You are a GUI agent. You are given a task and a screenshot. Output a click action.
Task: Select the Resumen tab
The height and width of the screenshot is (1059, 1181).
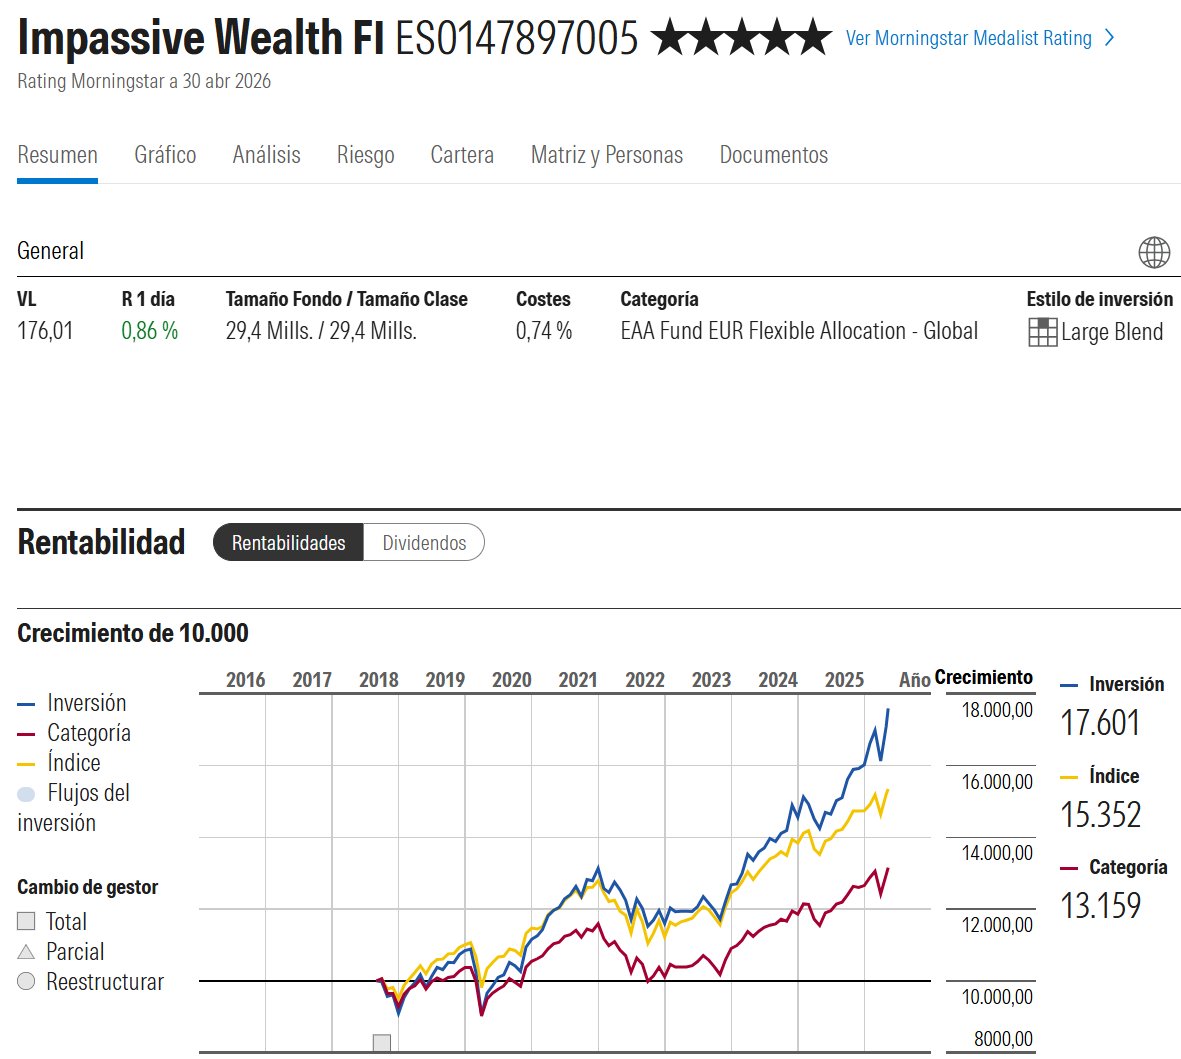pos(57,155)
